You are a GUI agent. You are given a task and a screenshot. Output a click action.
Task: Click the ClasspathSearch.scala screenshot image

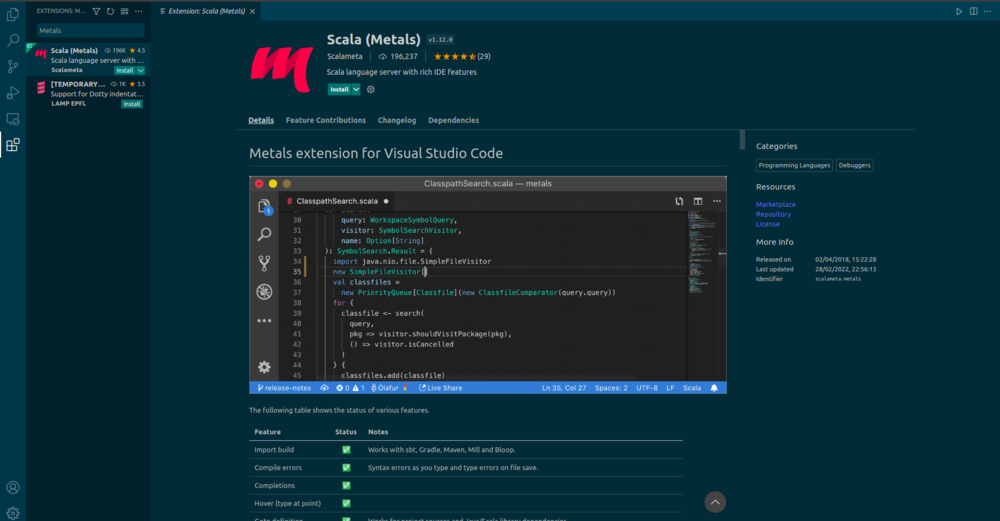pos(488,285)
